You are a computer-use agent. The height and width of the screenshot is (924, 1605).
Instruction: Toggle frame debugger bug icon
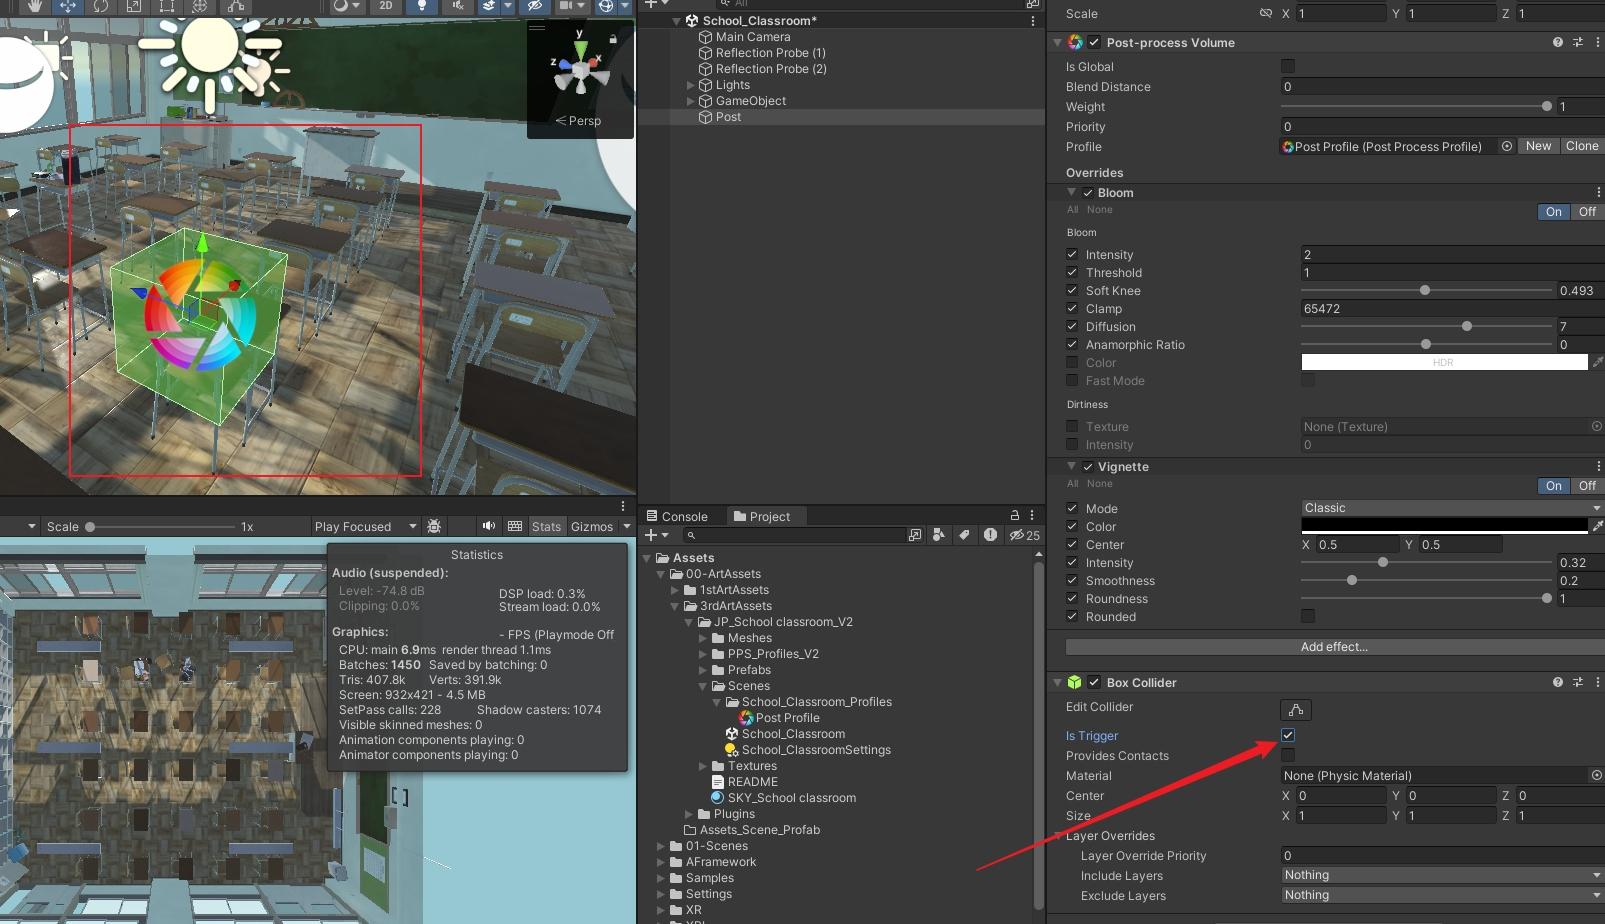coord(434,526)
